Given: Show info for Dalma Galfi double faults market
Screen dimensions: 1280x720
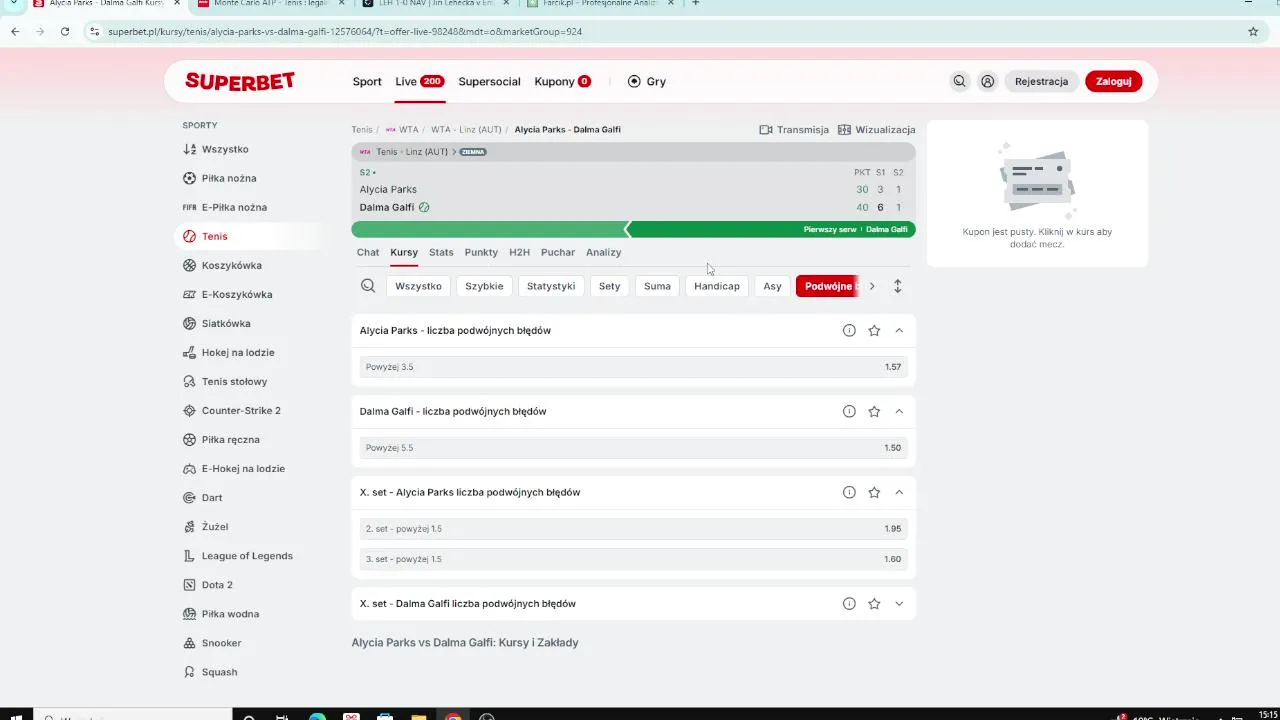Looking at the screenshot, I should (849, 411).
